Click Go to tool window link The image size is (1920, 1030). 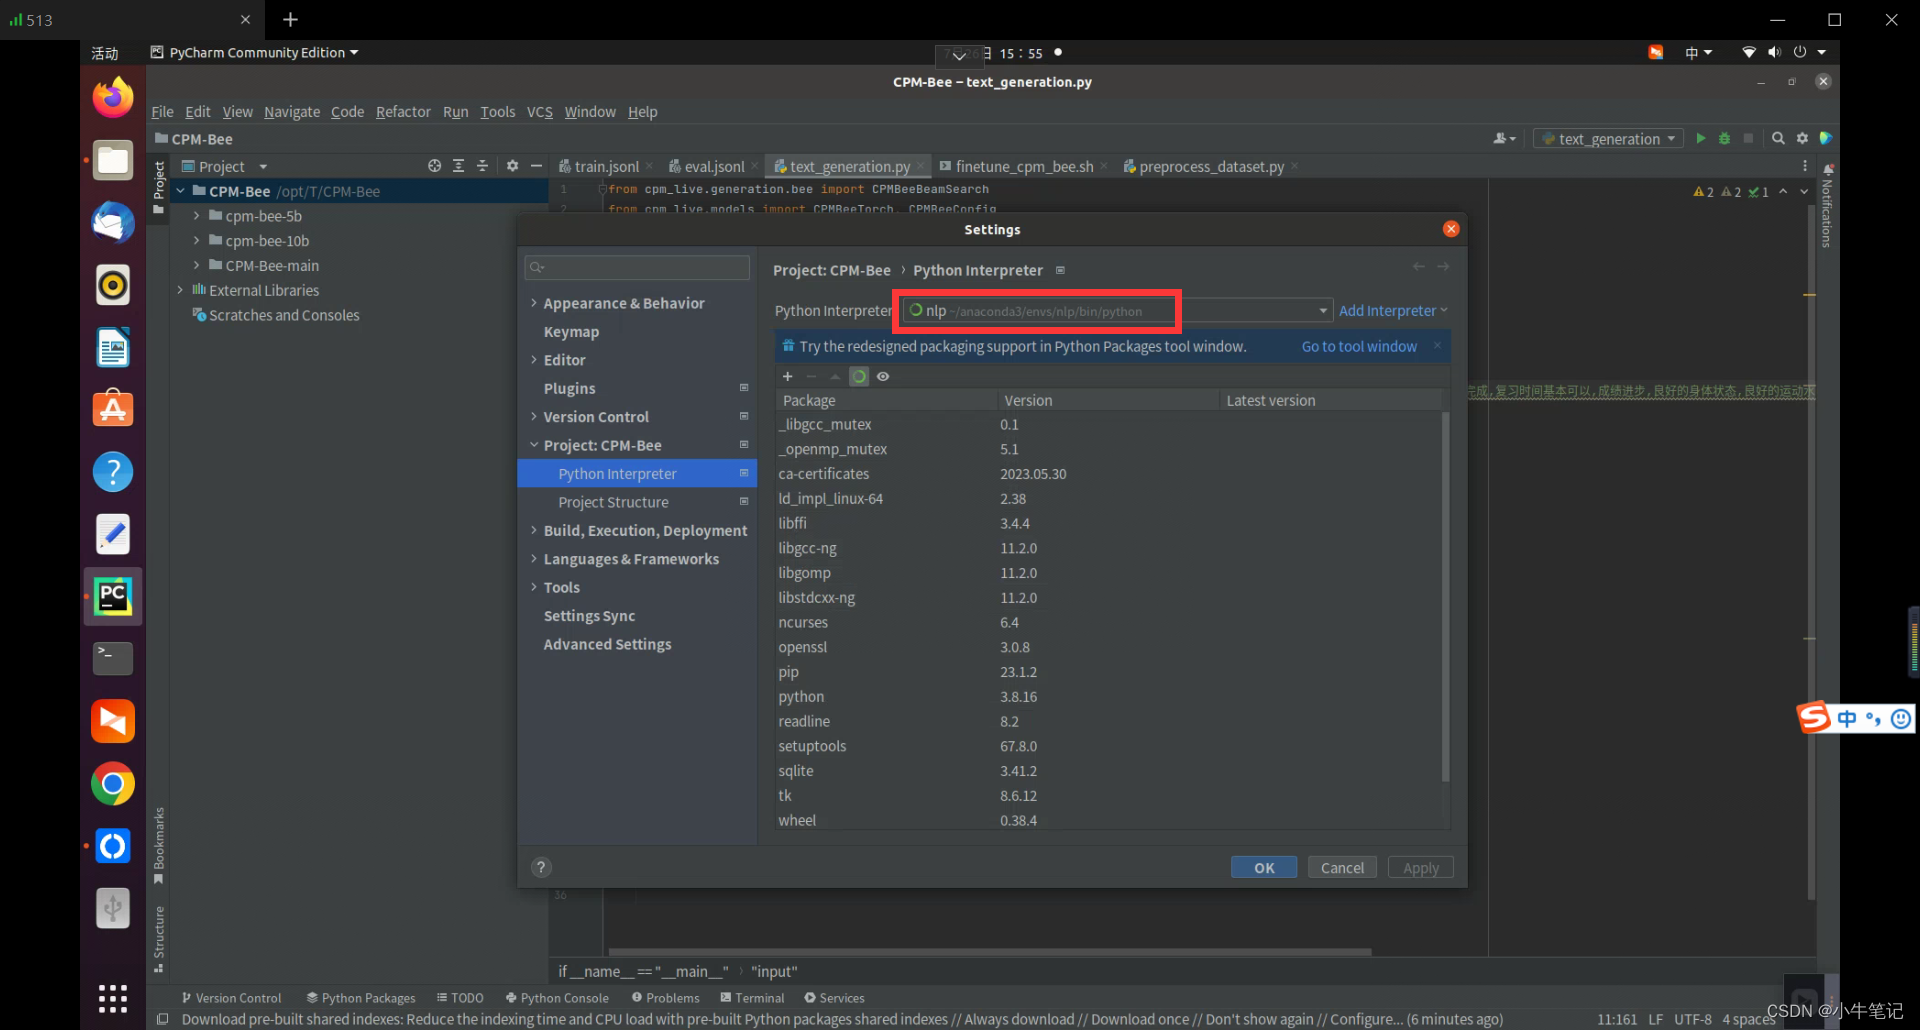coord(1359,347)
